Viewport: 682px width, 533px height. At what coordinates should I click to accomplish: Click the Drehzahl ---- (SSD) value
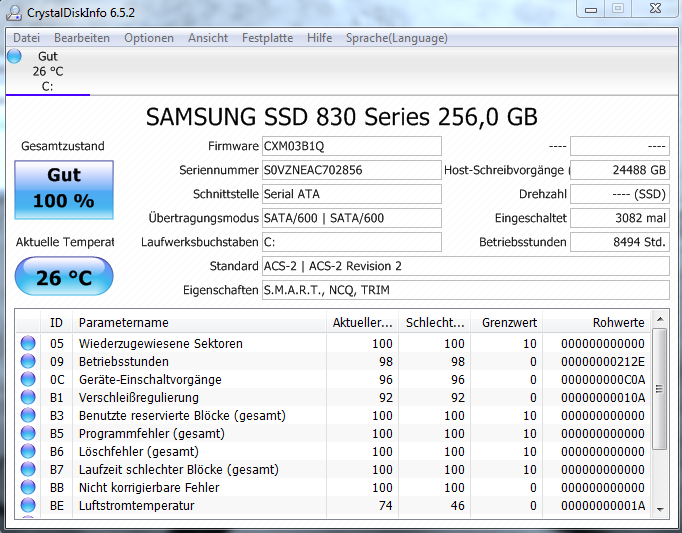pos(620,194)
